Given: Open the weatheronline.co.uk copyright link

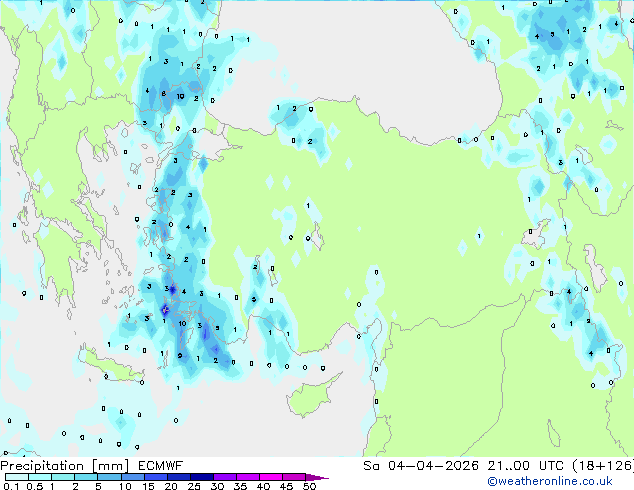Looking at the screenshot, I should (550, 481).
